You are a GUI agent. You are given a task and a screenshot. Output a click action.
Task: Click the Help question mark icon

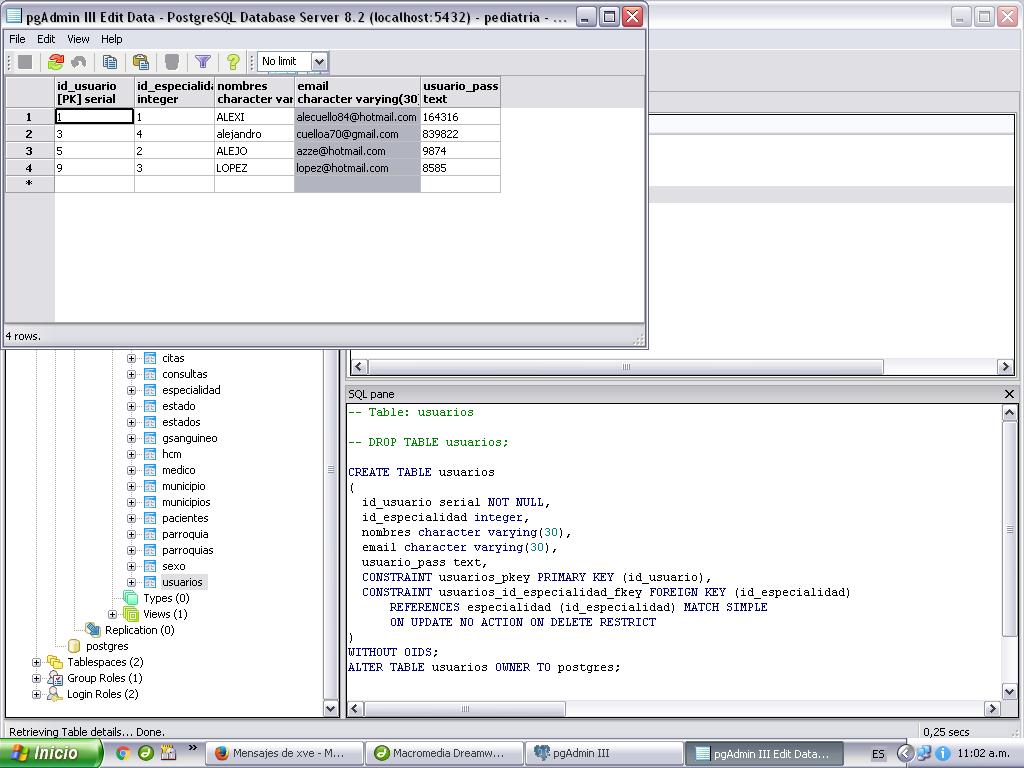coord(232,62)
